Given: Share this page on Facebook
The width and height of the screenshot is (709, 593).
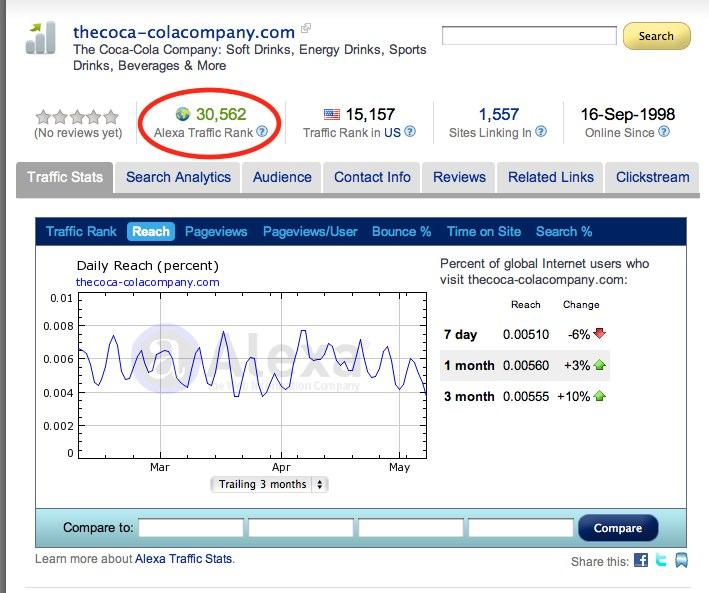Looking at the screenshot, I should click(x=641, y=560).
